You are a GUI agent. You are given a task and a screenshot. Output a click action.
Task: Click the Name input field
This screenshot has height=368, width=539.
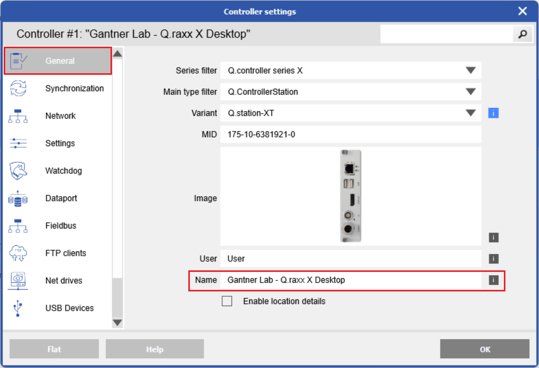click(x=351, y=280)
